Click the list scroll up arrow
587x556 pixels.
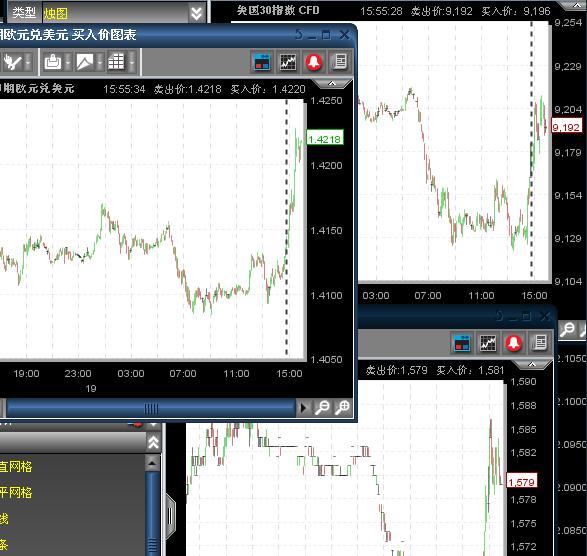click(152, 464)
